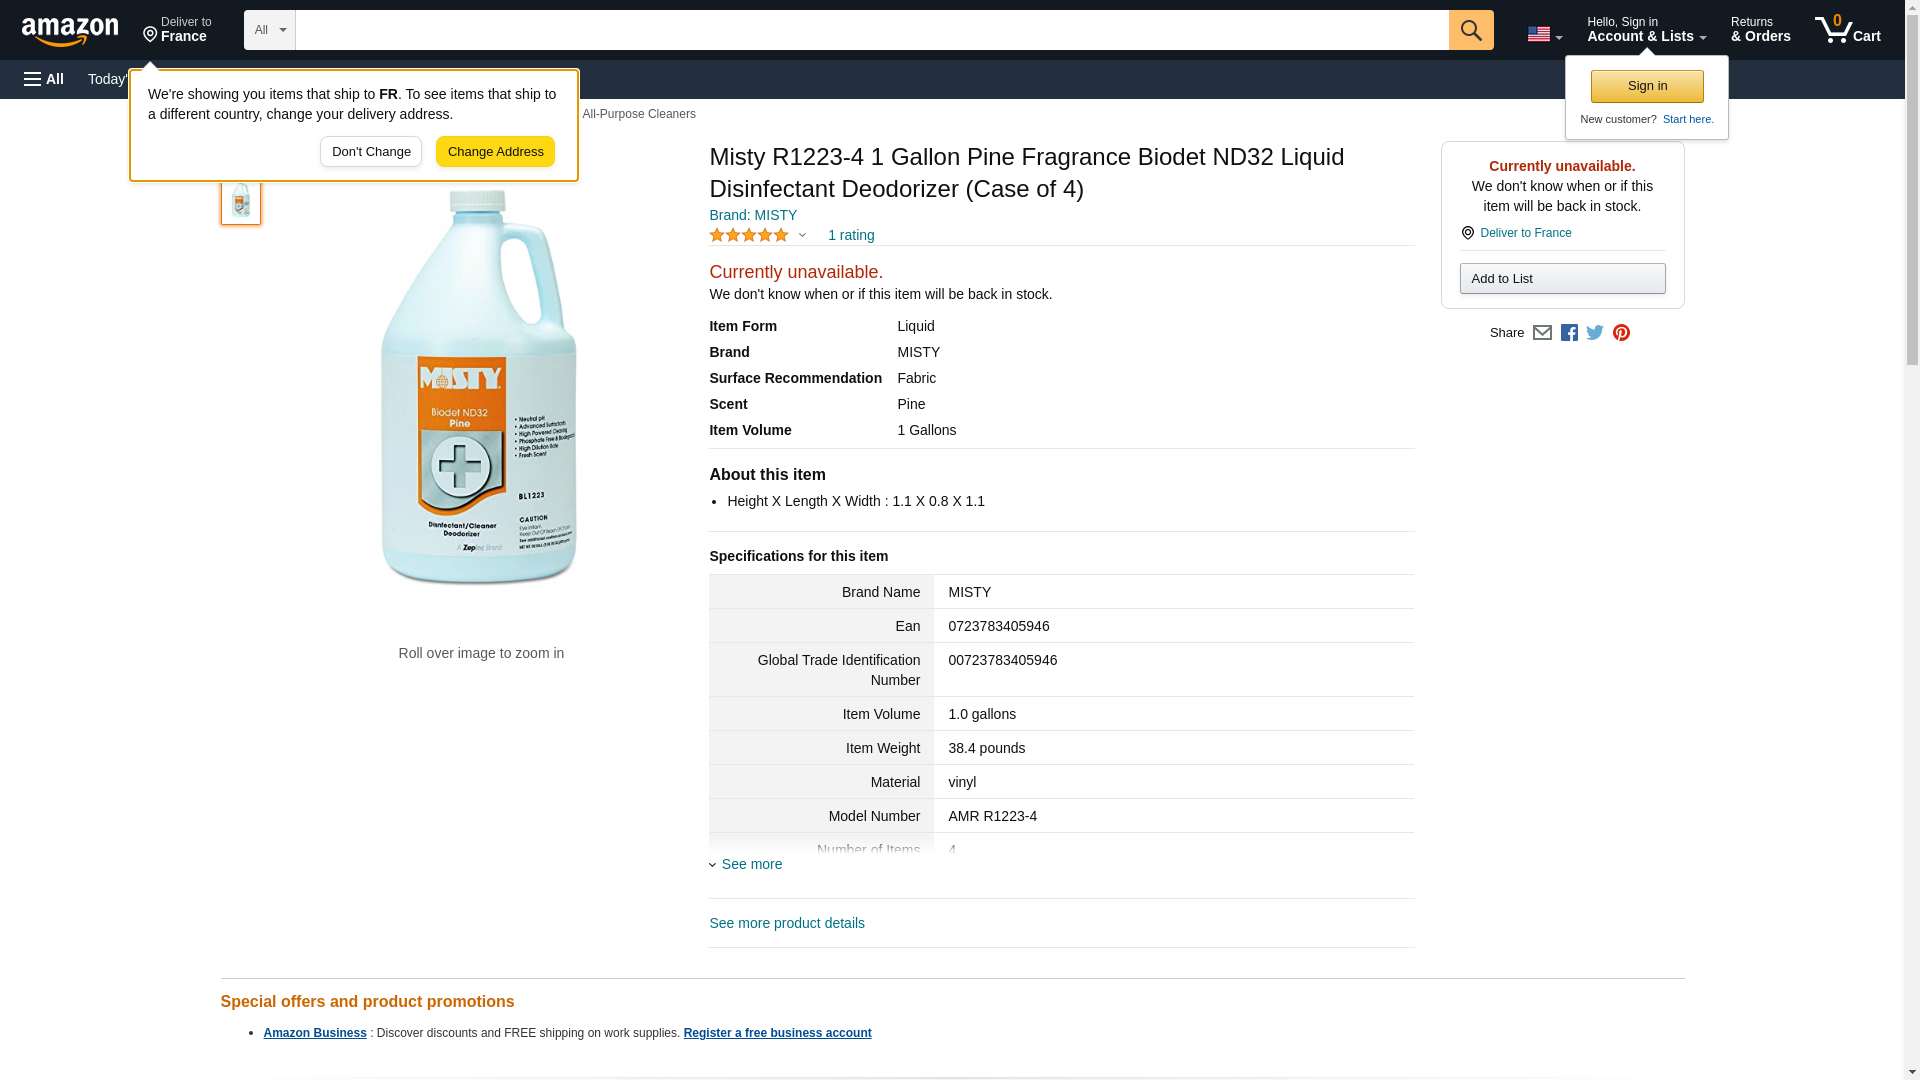Open Returns & Orders

tap(1760, 30)
